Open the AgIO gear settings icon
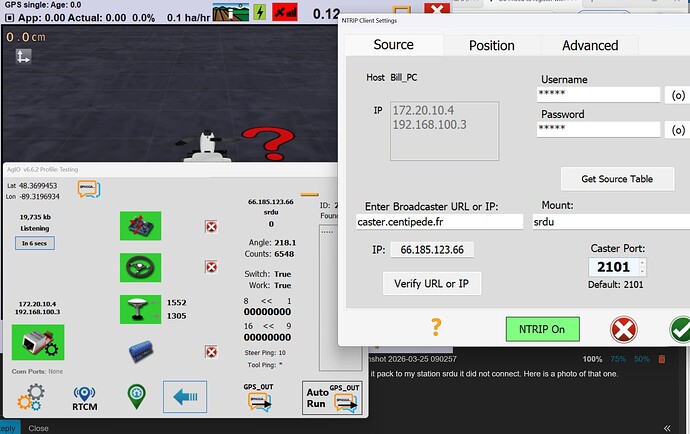690x434 pixels. pos(31,397)
